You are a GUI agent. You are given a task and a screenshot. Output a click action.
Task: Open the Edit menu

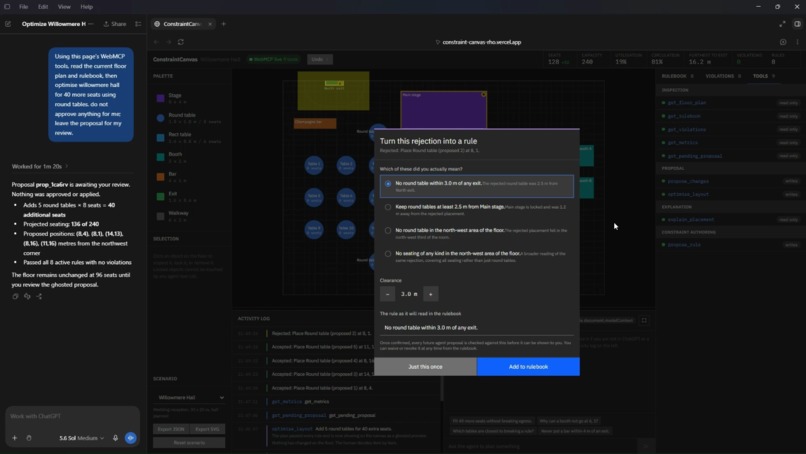pyautogui.click(x=43, y=7)
